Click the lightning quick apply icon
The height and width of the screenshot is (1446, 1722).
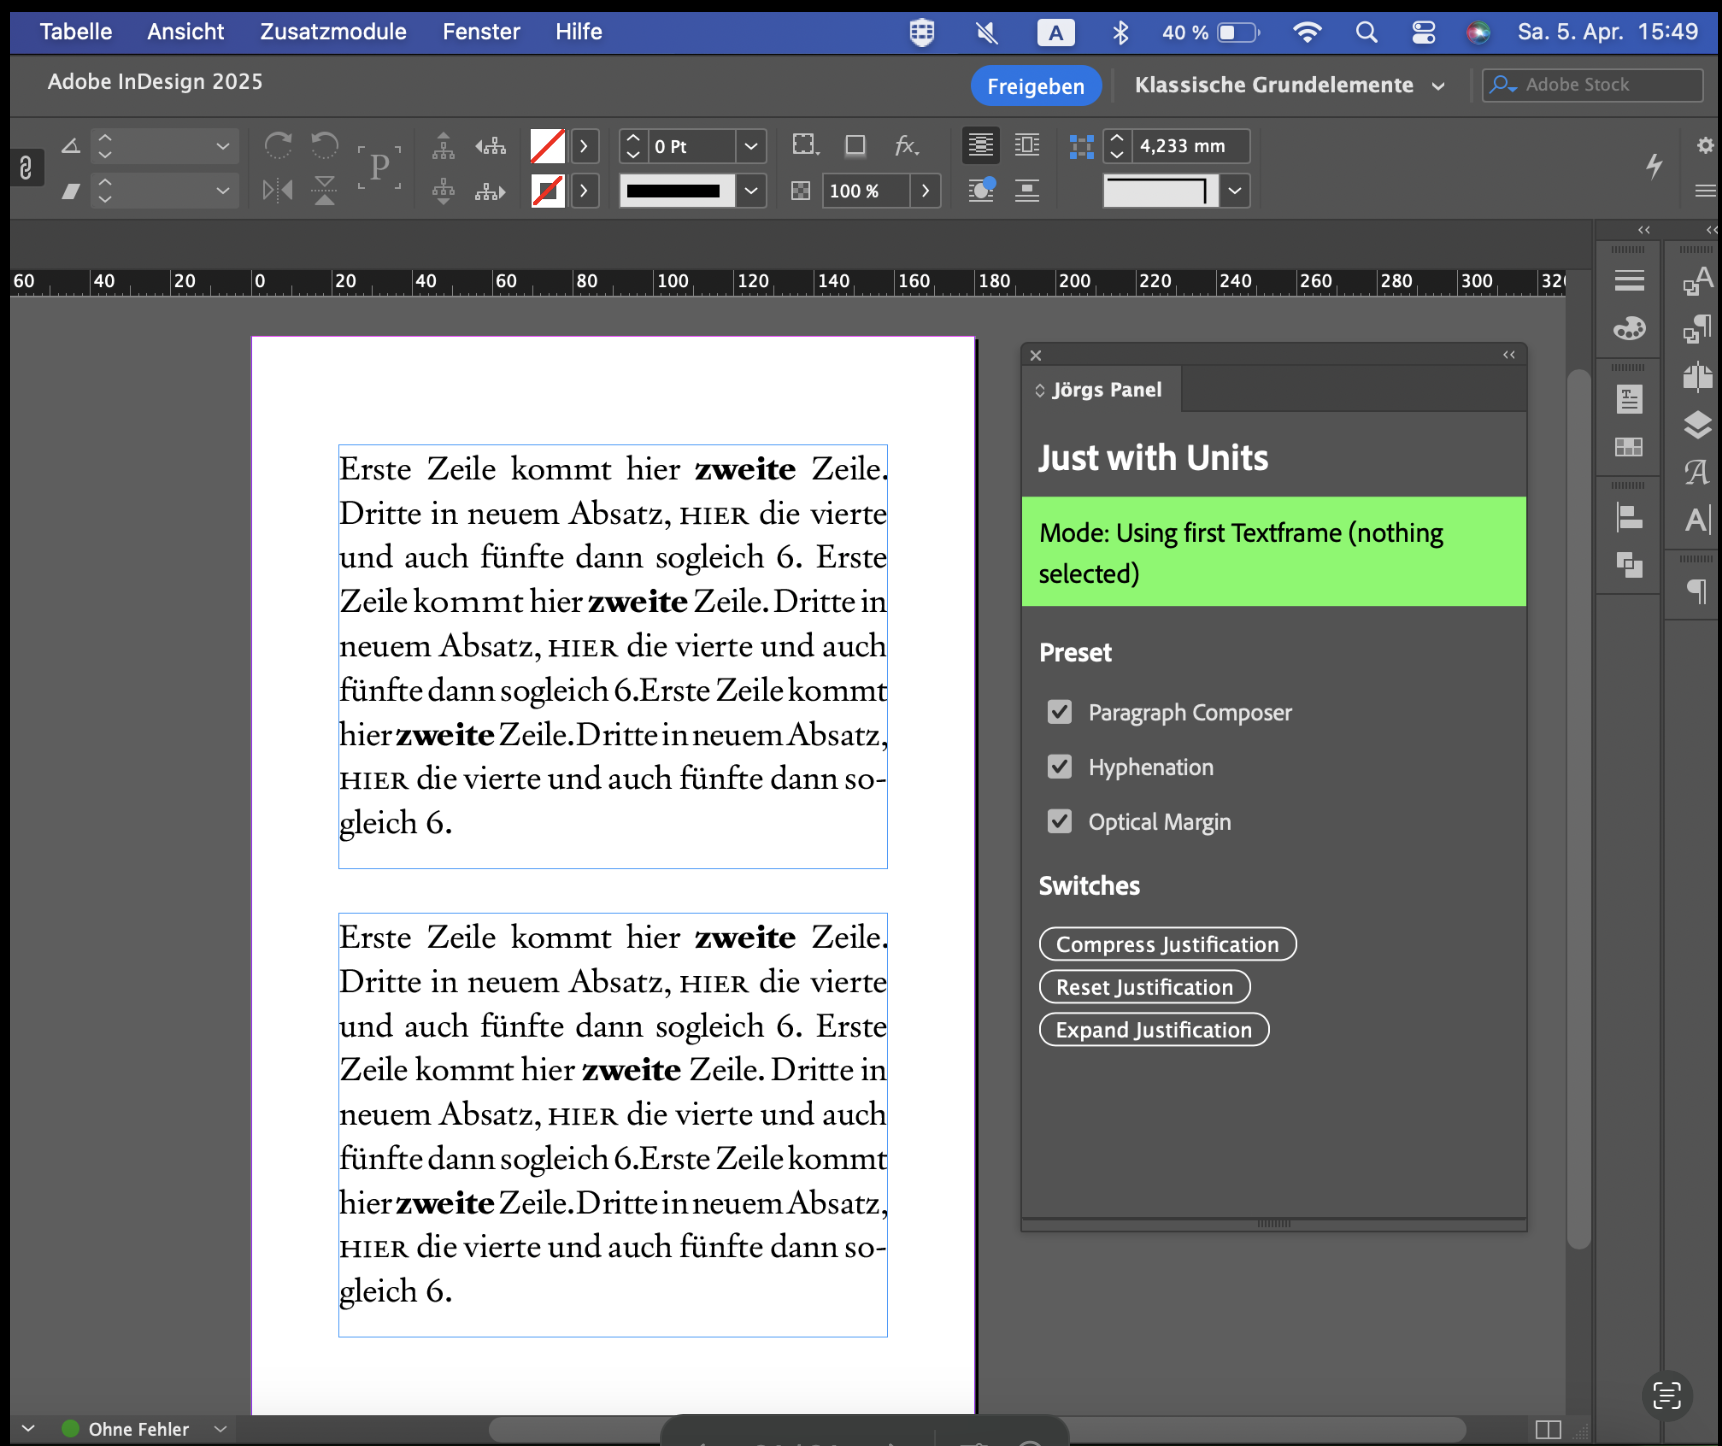point(1654,166)
